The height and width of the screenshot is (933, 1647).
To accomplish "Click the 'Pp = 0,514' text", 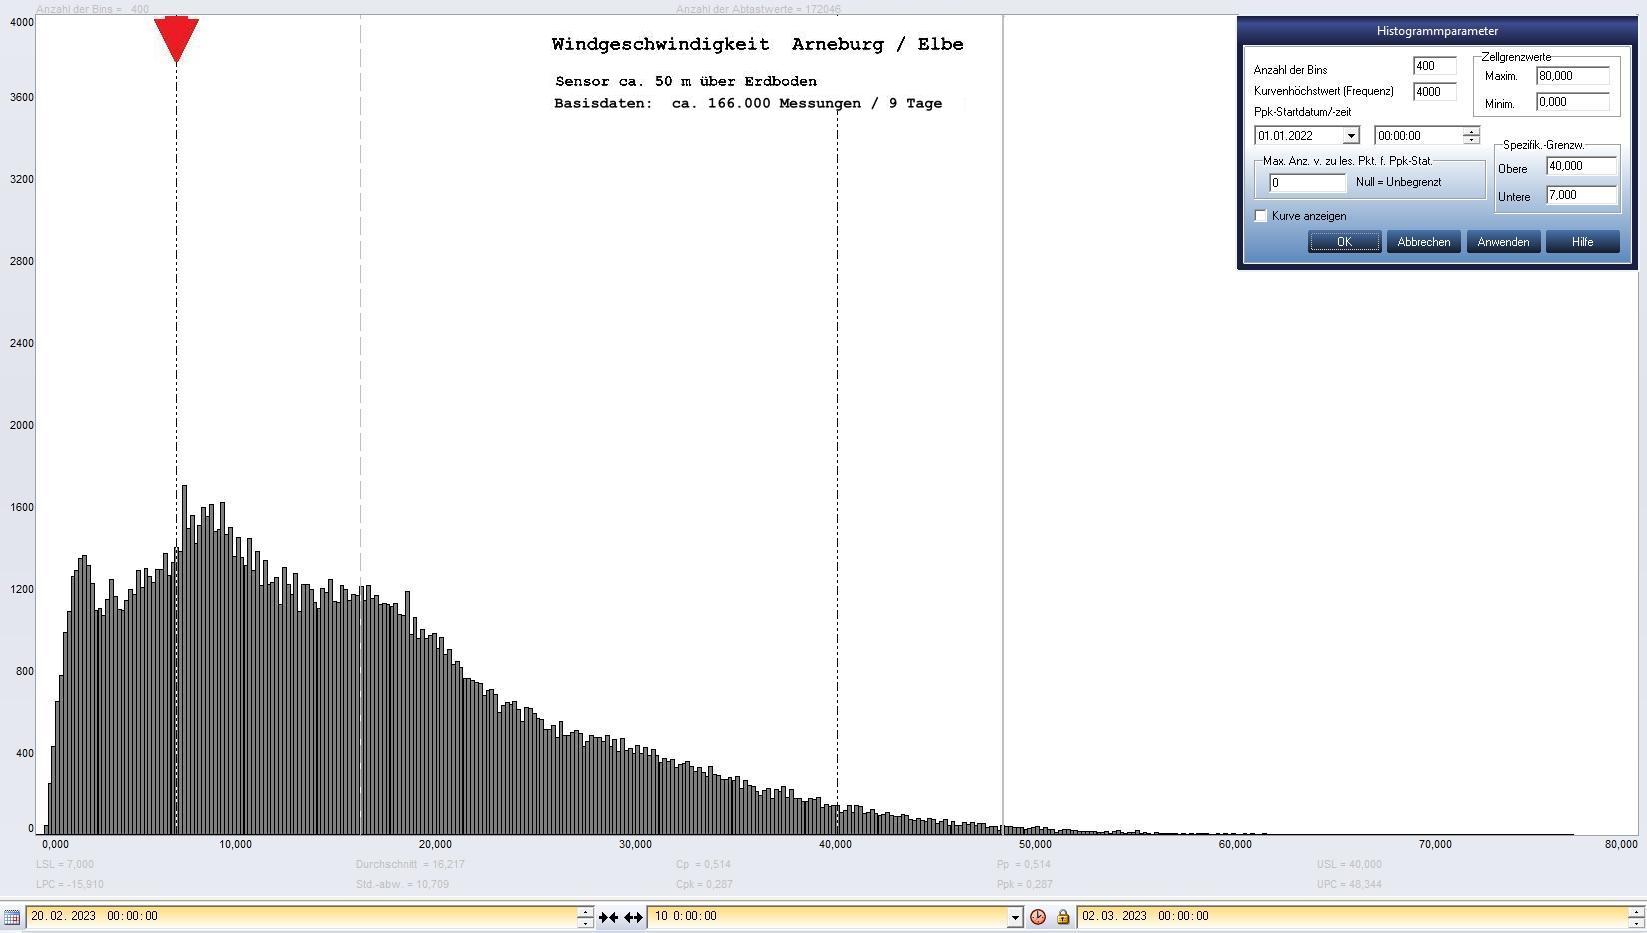I will tap(1023, 865).
